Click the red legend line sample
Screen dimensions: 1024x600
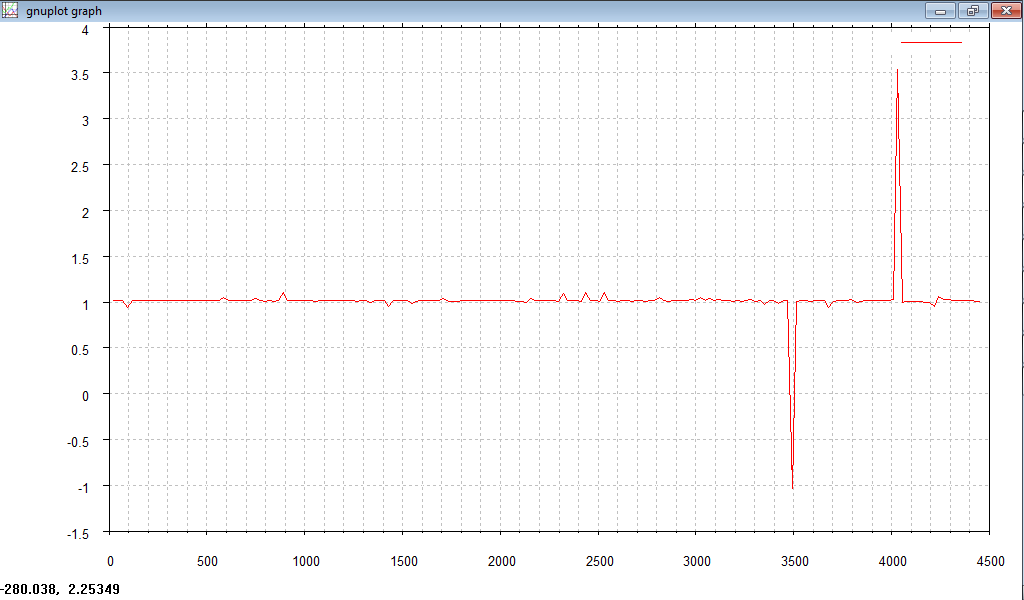pos(931,42)
